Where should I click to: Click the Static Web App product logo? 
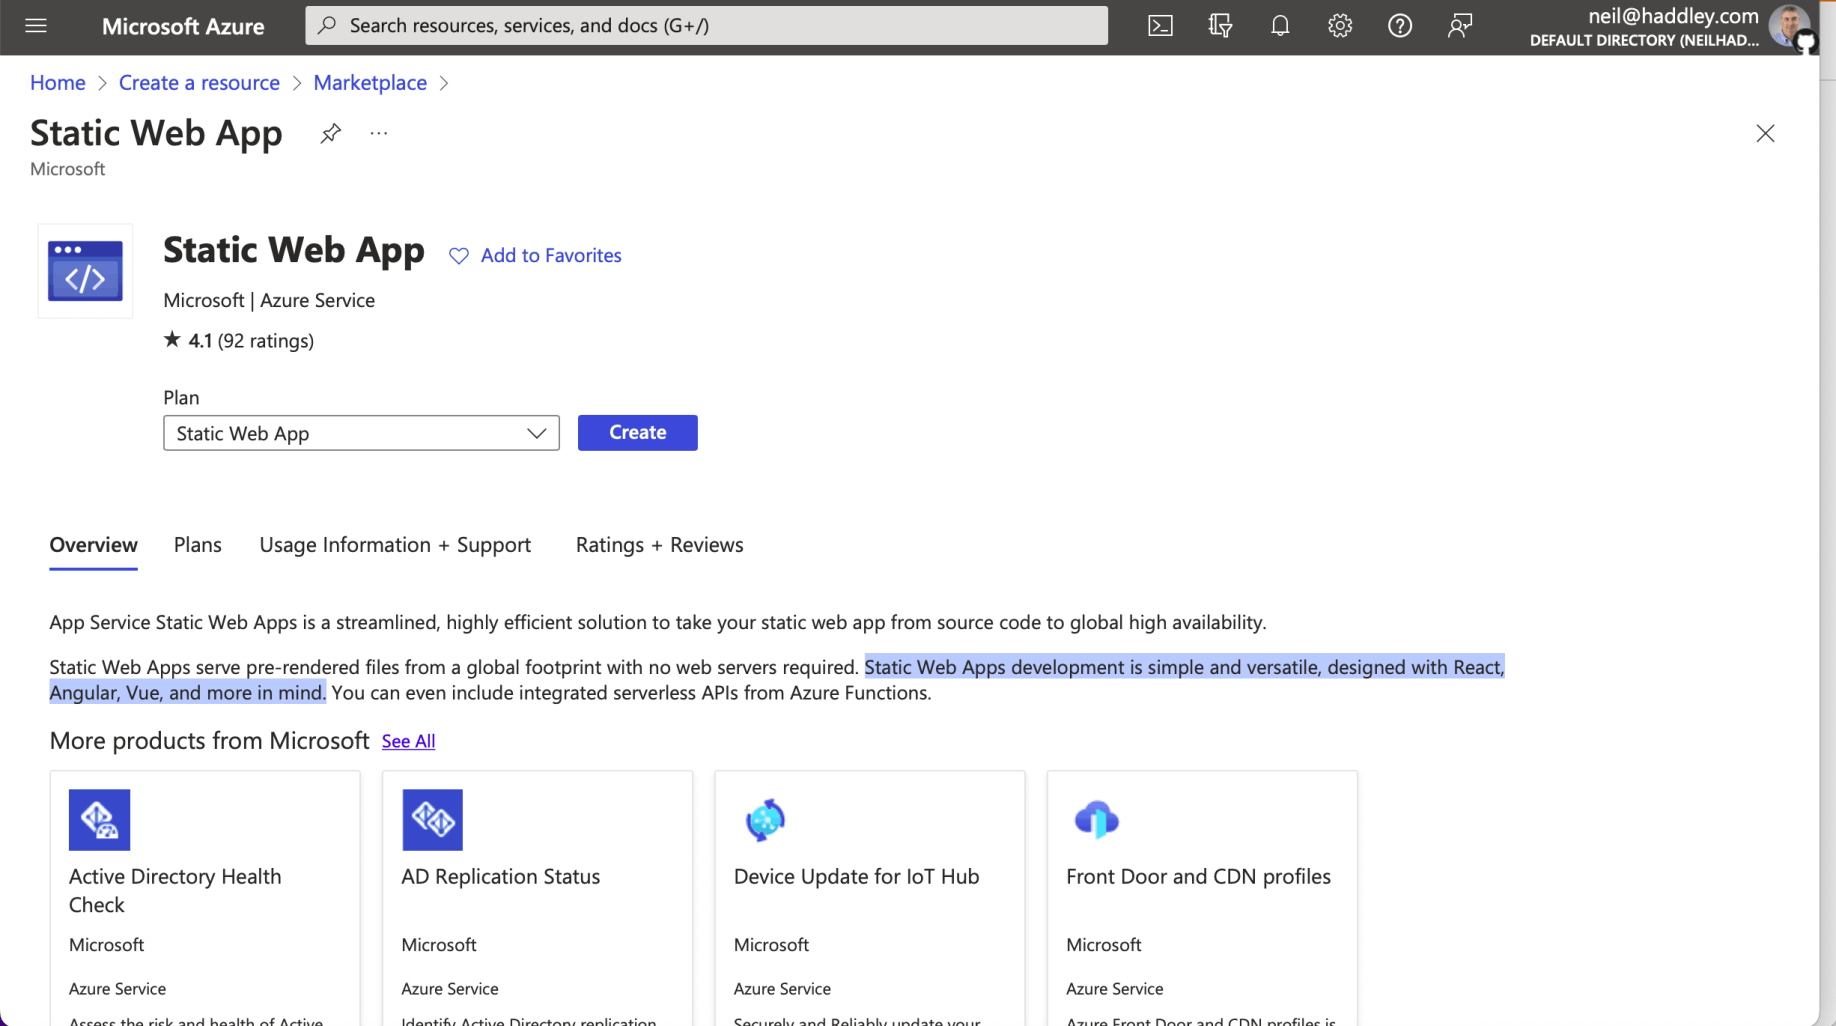click(85, 271)
